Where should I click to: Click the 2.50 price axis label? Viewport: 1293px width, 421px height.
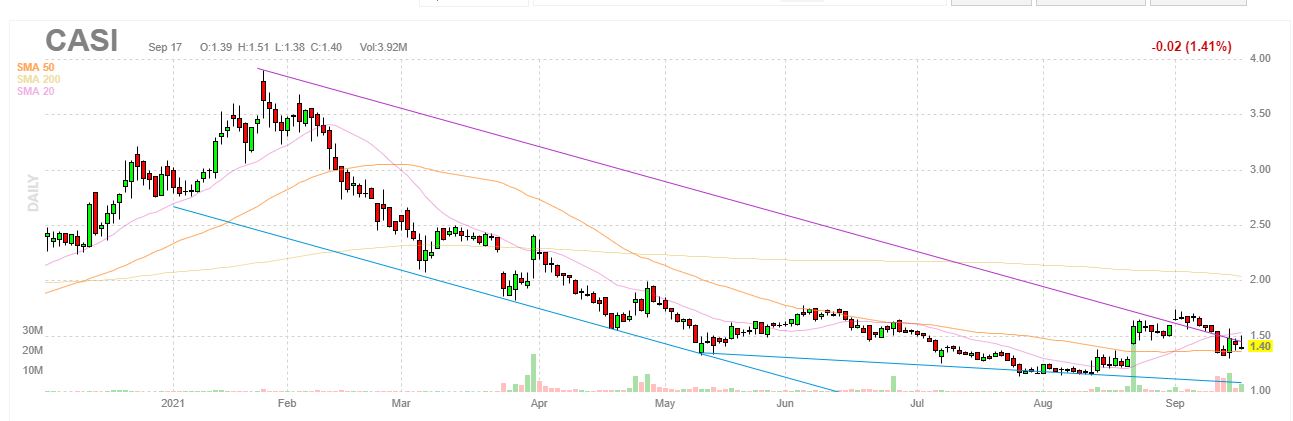(1260, 225)
